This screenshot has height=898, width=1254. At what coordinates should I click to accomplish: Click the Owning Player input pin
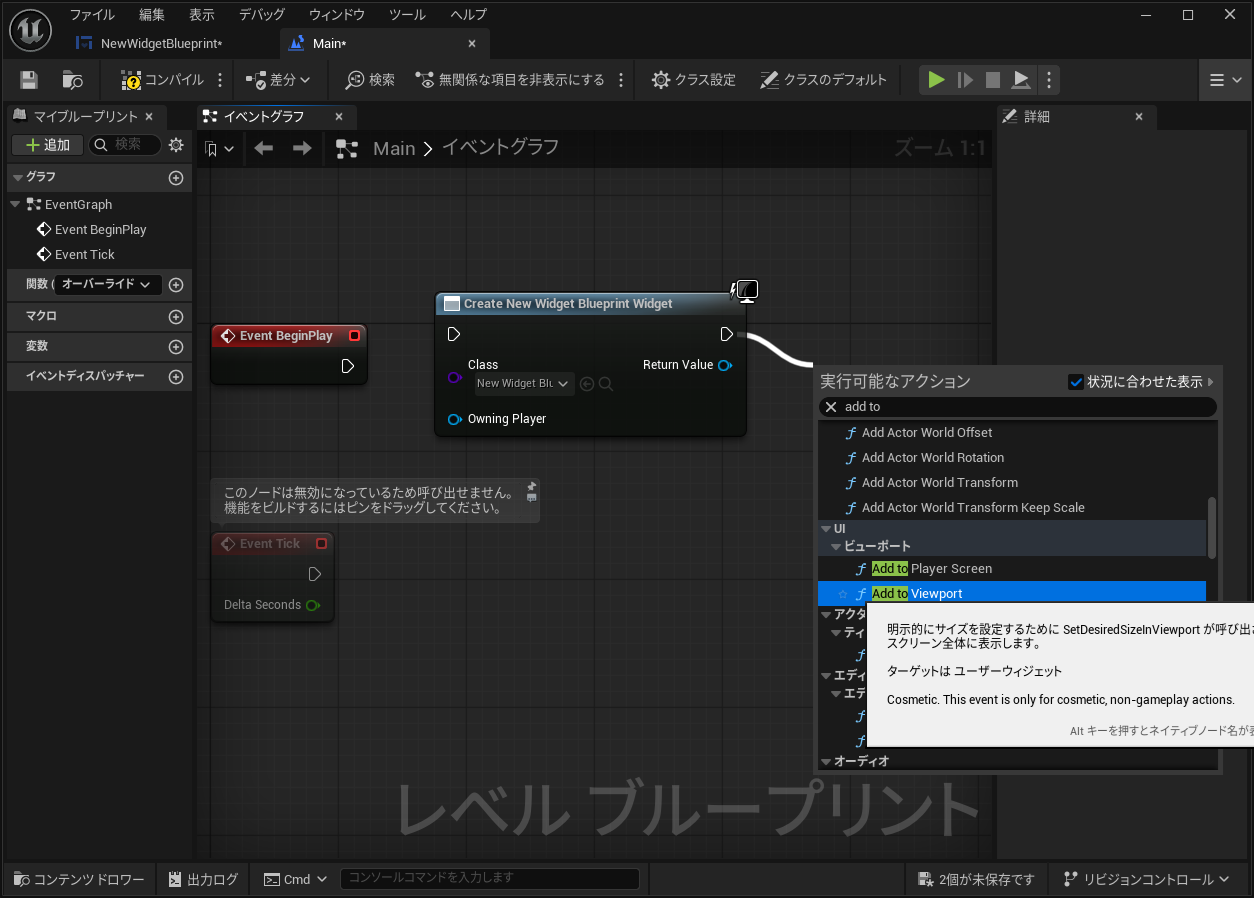click(454, 419)
